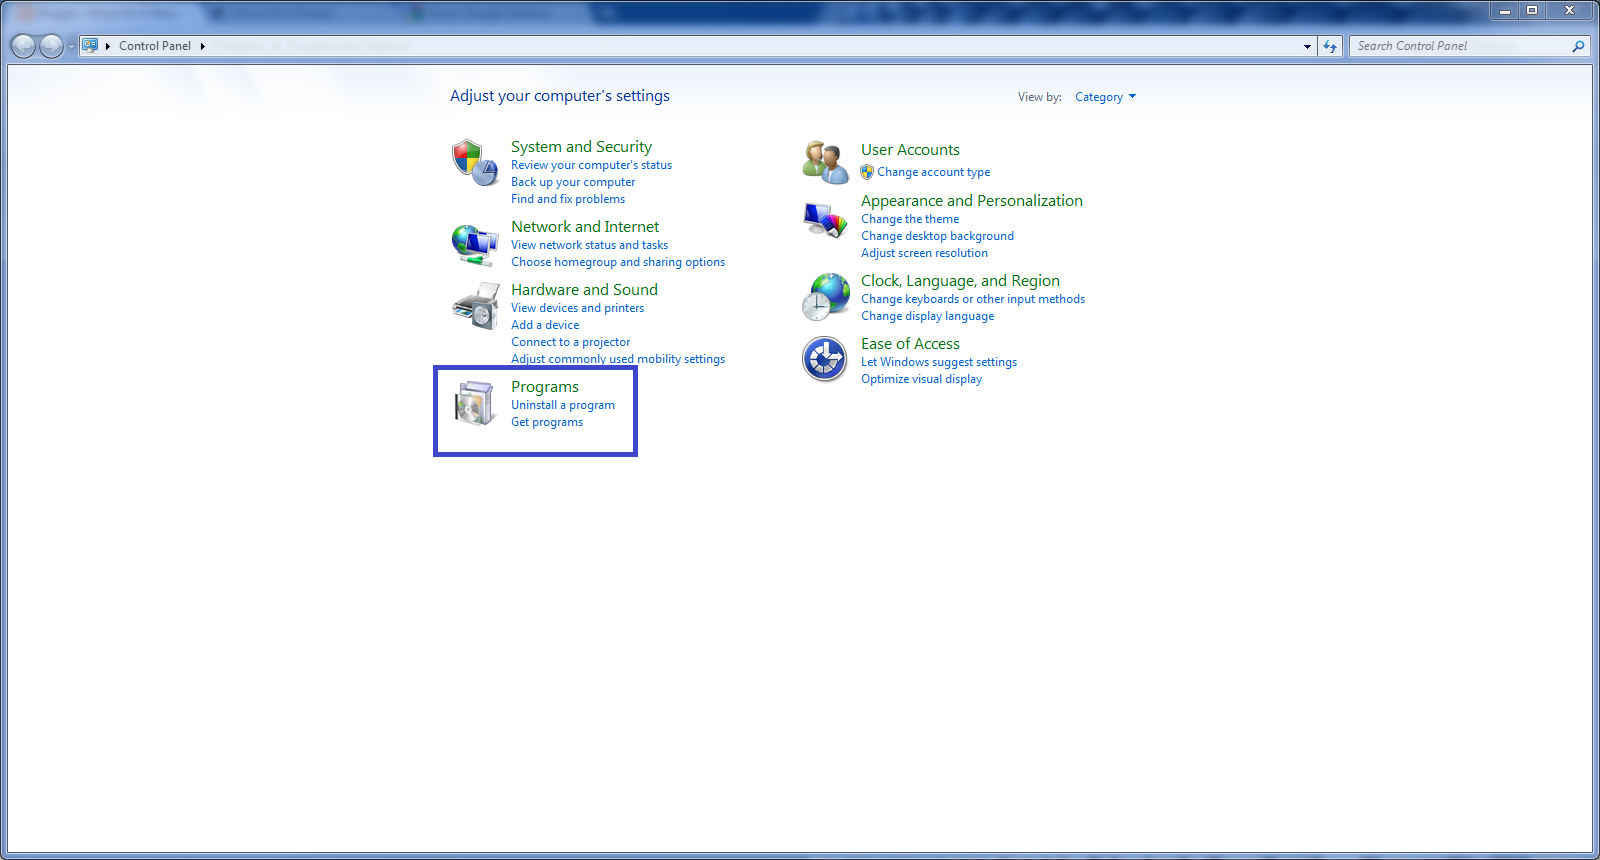Open Appearance and Personalization heading

point(972,201)
